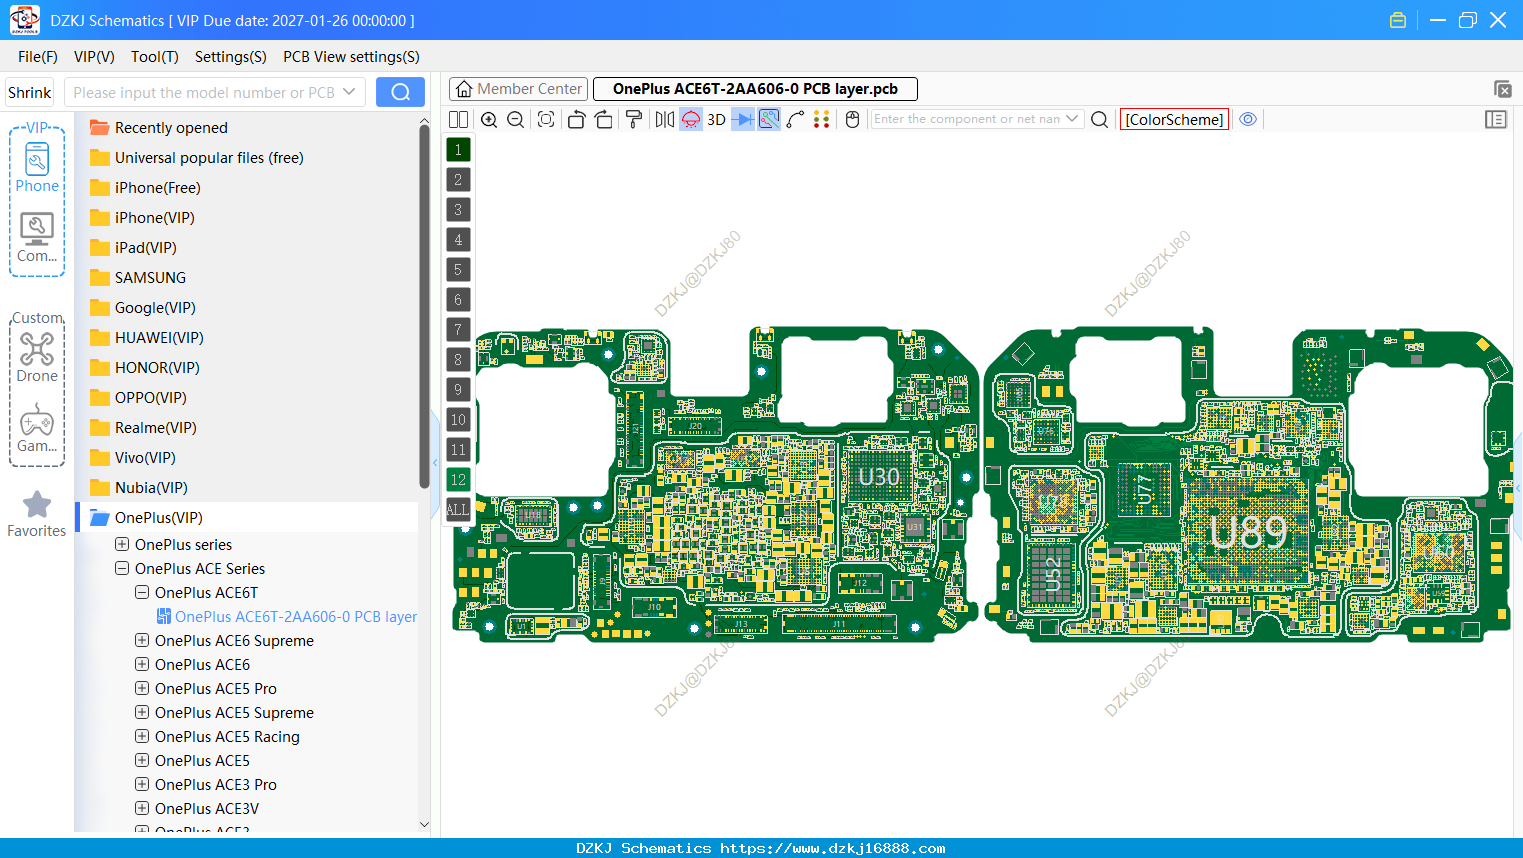Click the U30 chip on board

tap(879, 477)
